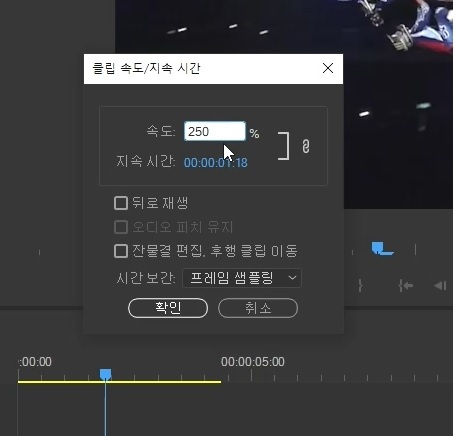This screenshot has width=455, height=436.
Task: Enable 잔물결 편집, 후행 클립 이동 checkbox
Action: [x=121, y=251]
